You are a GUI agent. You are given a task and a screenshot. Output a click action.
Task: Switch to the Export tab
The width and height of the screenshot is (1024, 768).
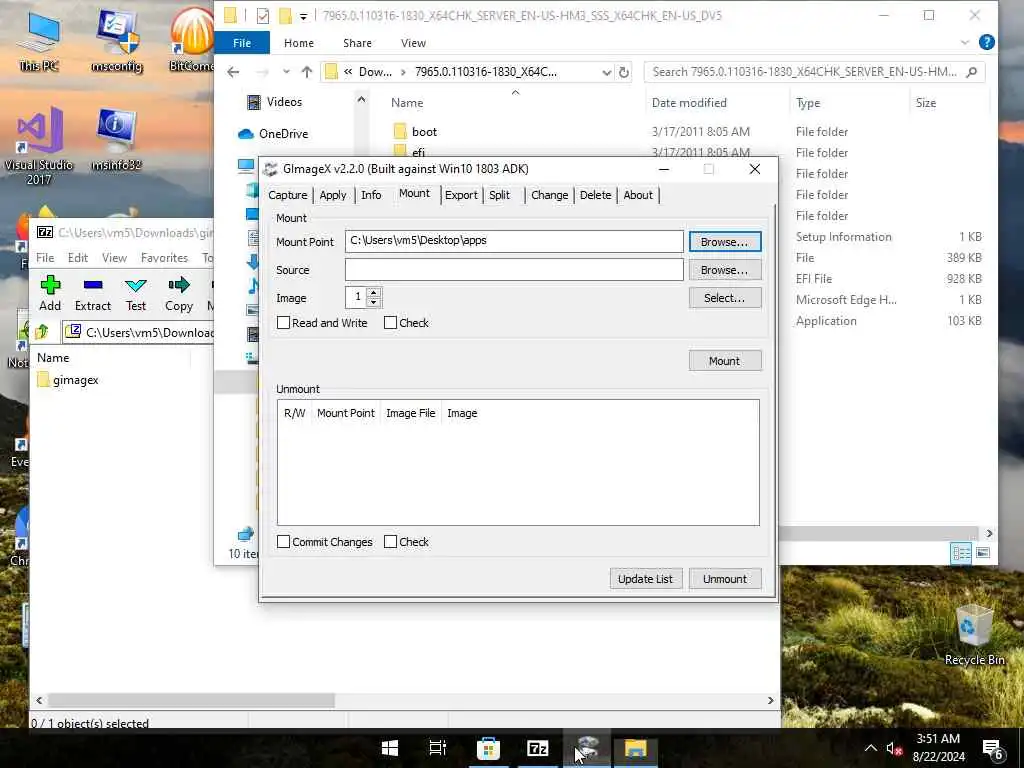click(x=461, y=195)
